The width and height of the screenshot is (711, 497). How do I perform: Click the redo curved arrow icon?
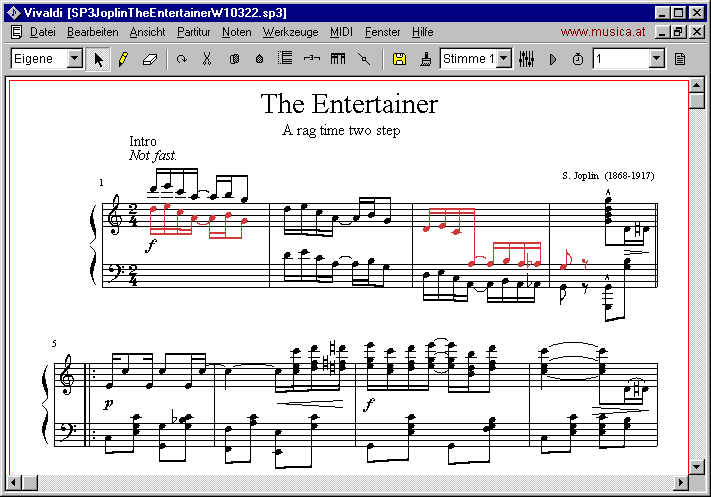pos(182,59)
